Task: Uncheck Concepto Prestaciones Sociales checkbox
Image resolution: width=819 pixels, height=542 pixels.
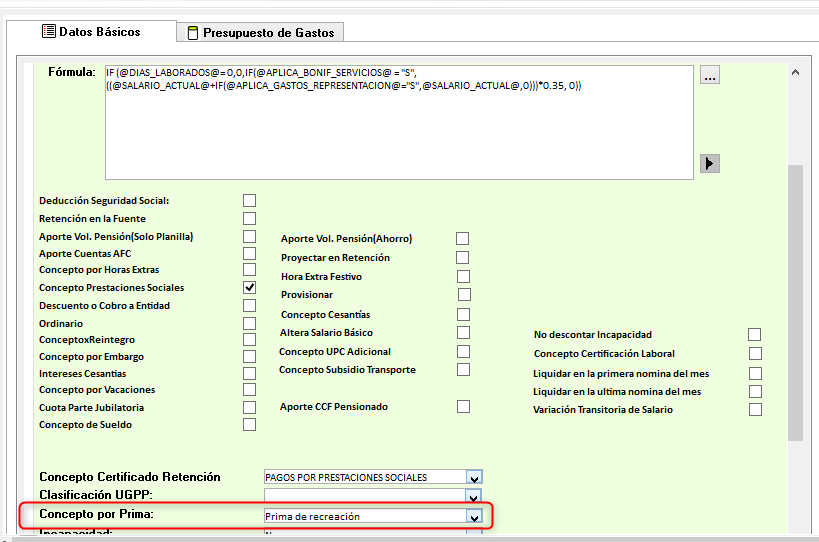Action: (x=249, y=287)
